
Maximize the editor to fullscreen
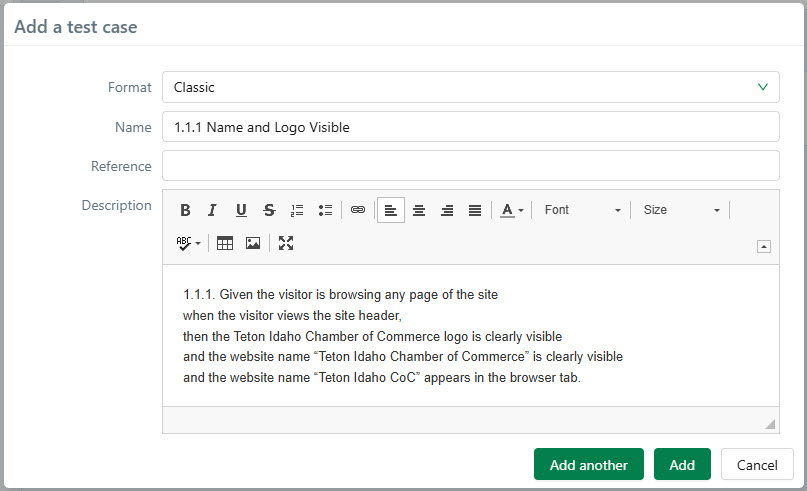click(x=286, y=243)
